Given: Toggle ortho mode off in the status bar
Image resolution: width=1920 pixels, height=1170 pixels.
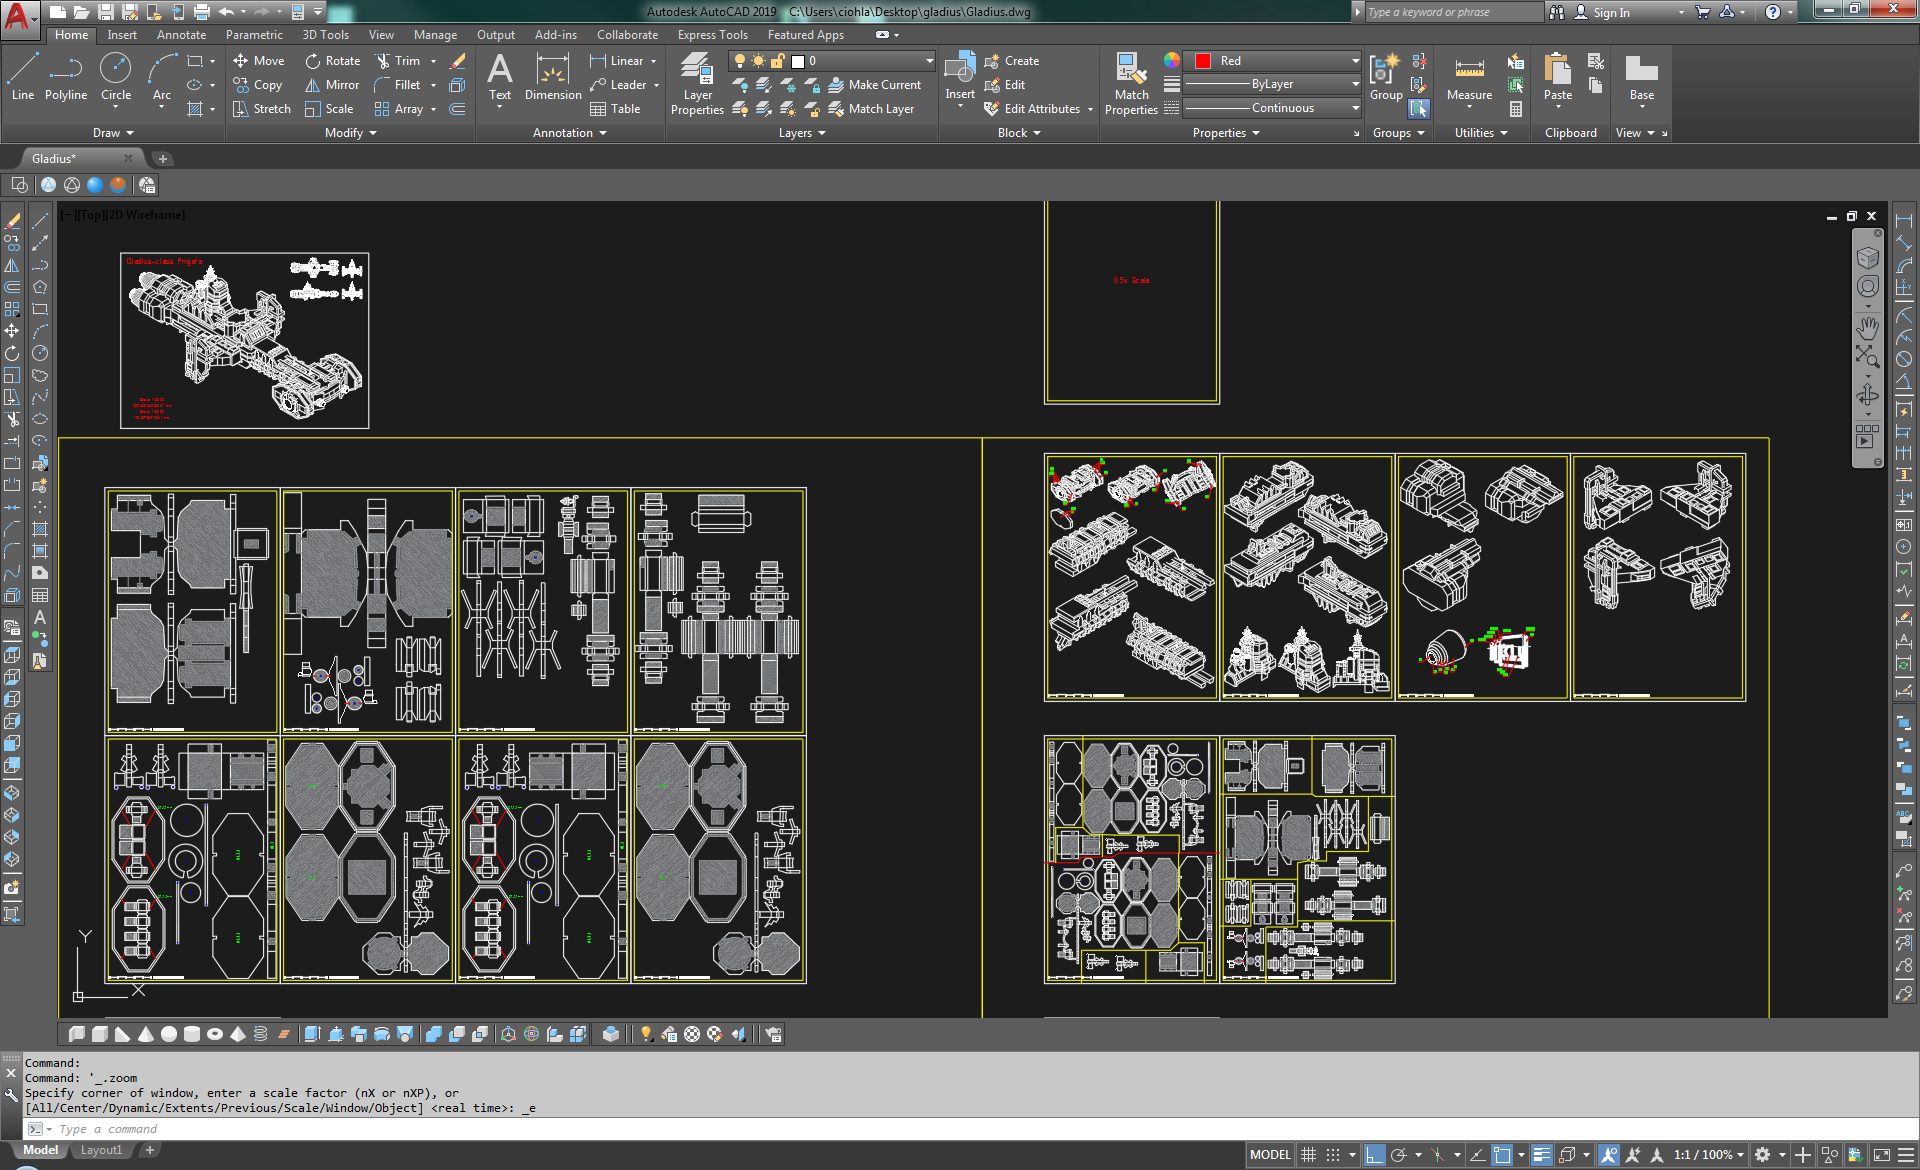Looking at the screenshot, I should tap(1374, 1154).
